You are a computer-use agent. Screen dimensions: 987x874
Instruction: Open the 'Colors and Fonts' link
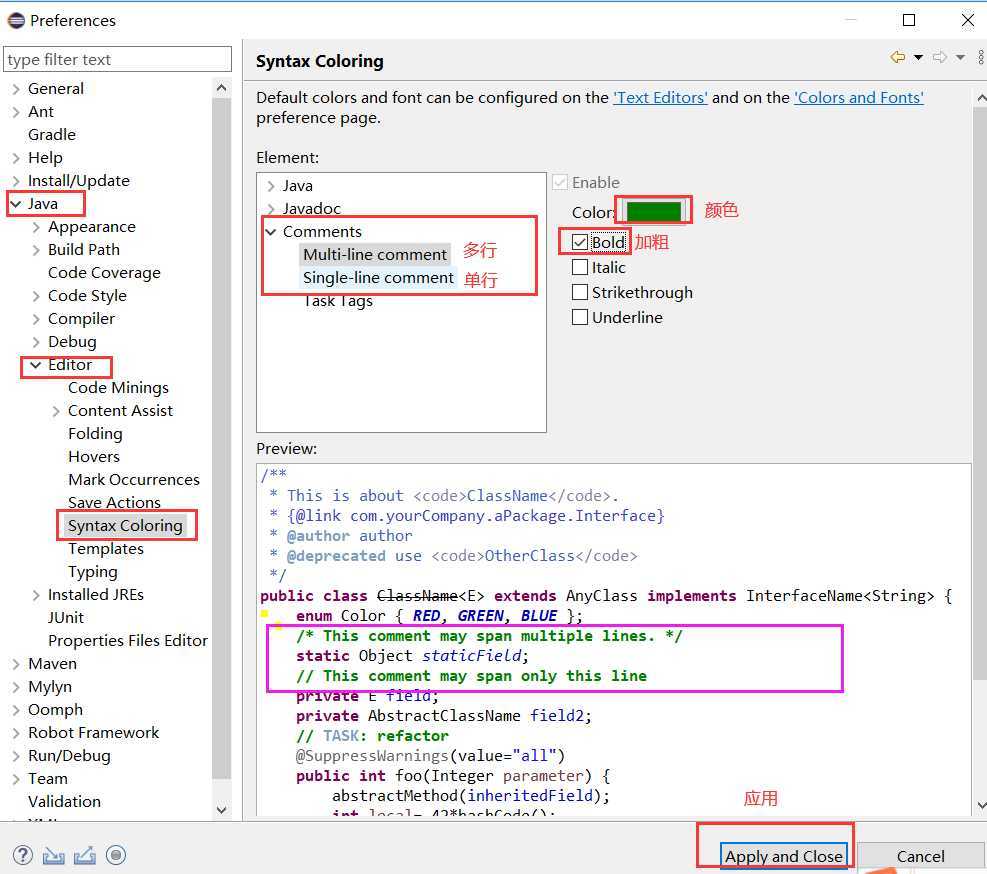[x=859, y=98]
